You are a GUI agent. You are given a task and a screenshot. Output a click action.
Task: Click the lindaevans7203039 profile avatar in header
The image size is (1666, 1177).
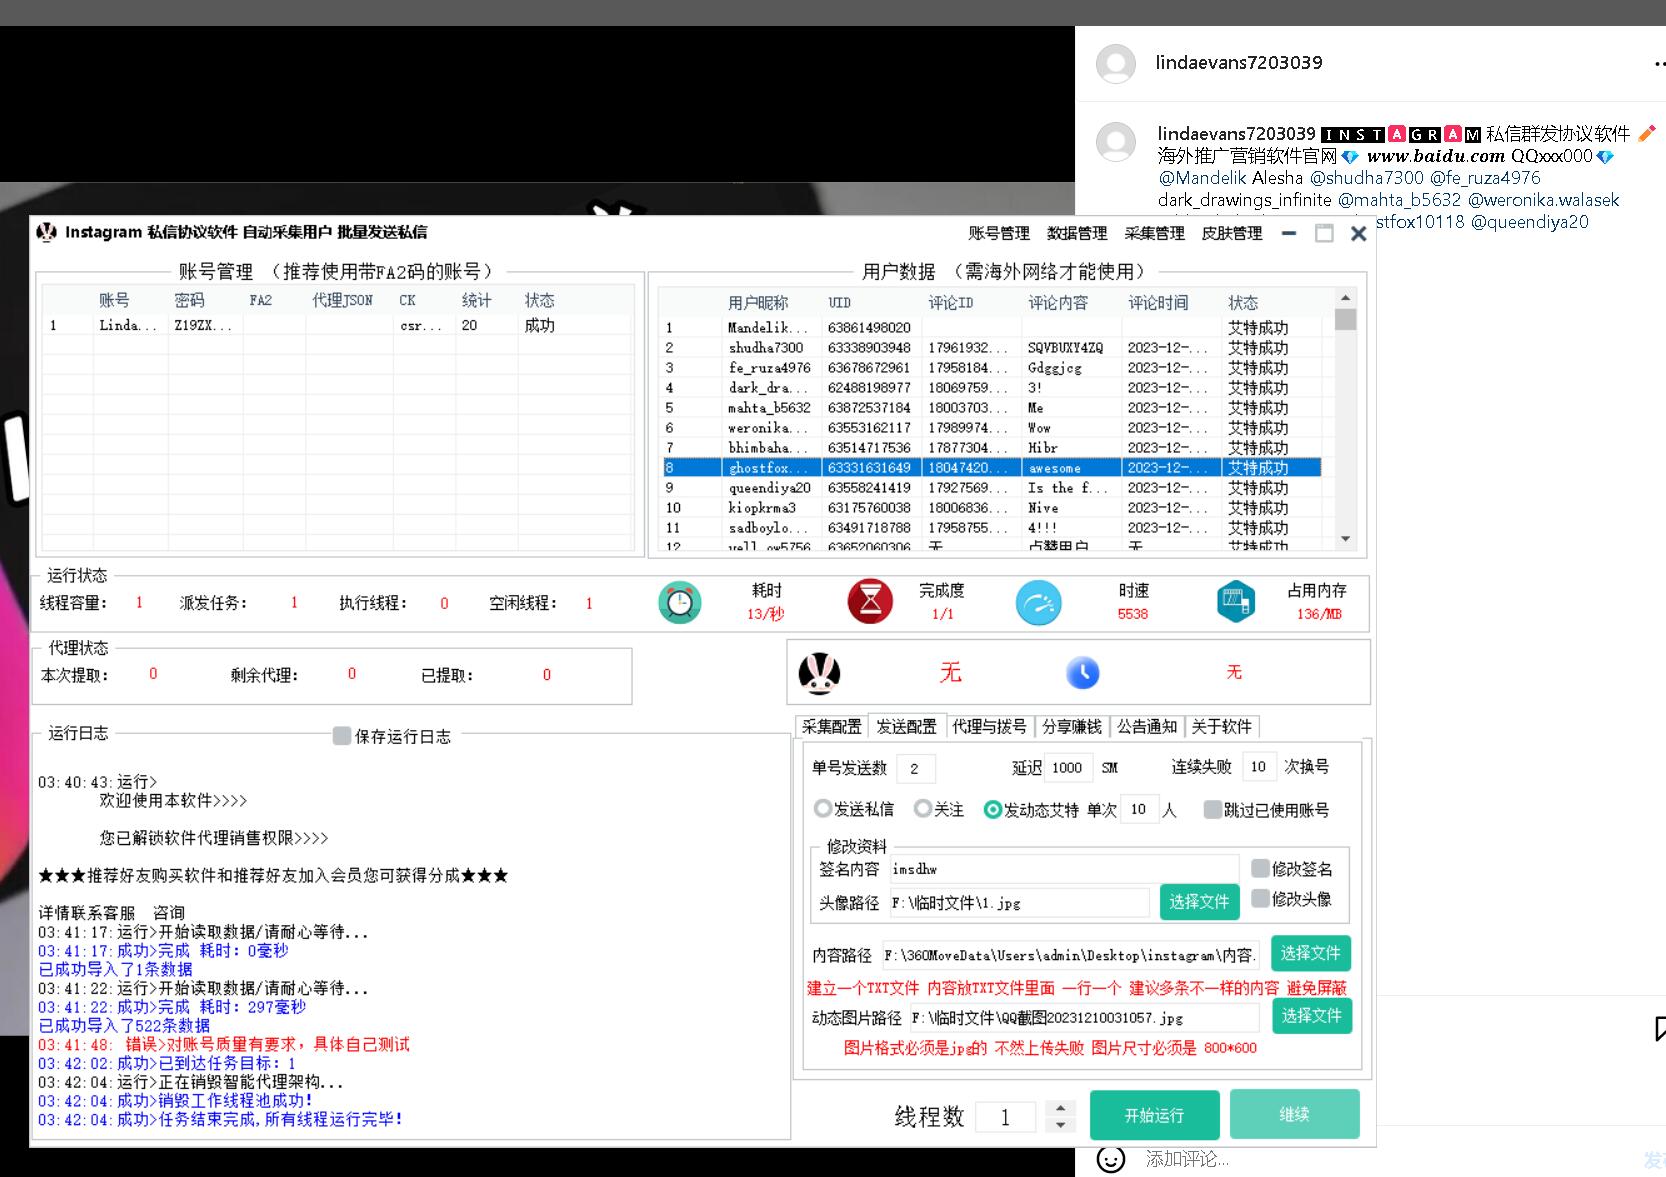click(1116, 63)
